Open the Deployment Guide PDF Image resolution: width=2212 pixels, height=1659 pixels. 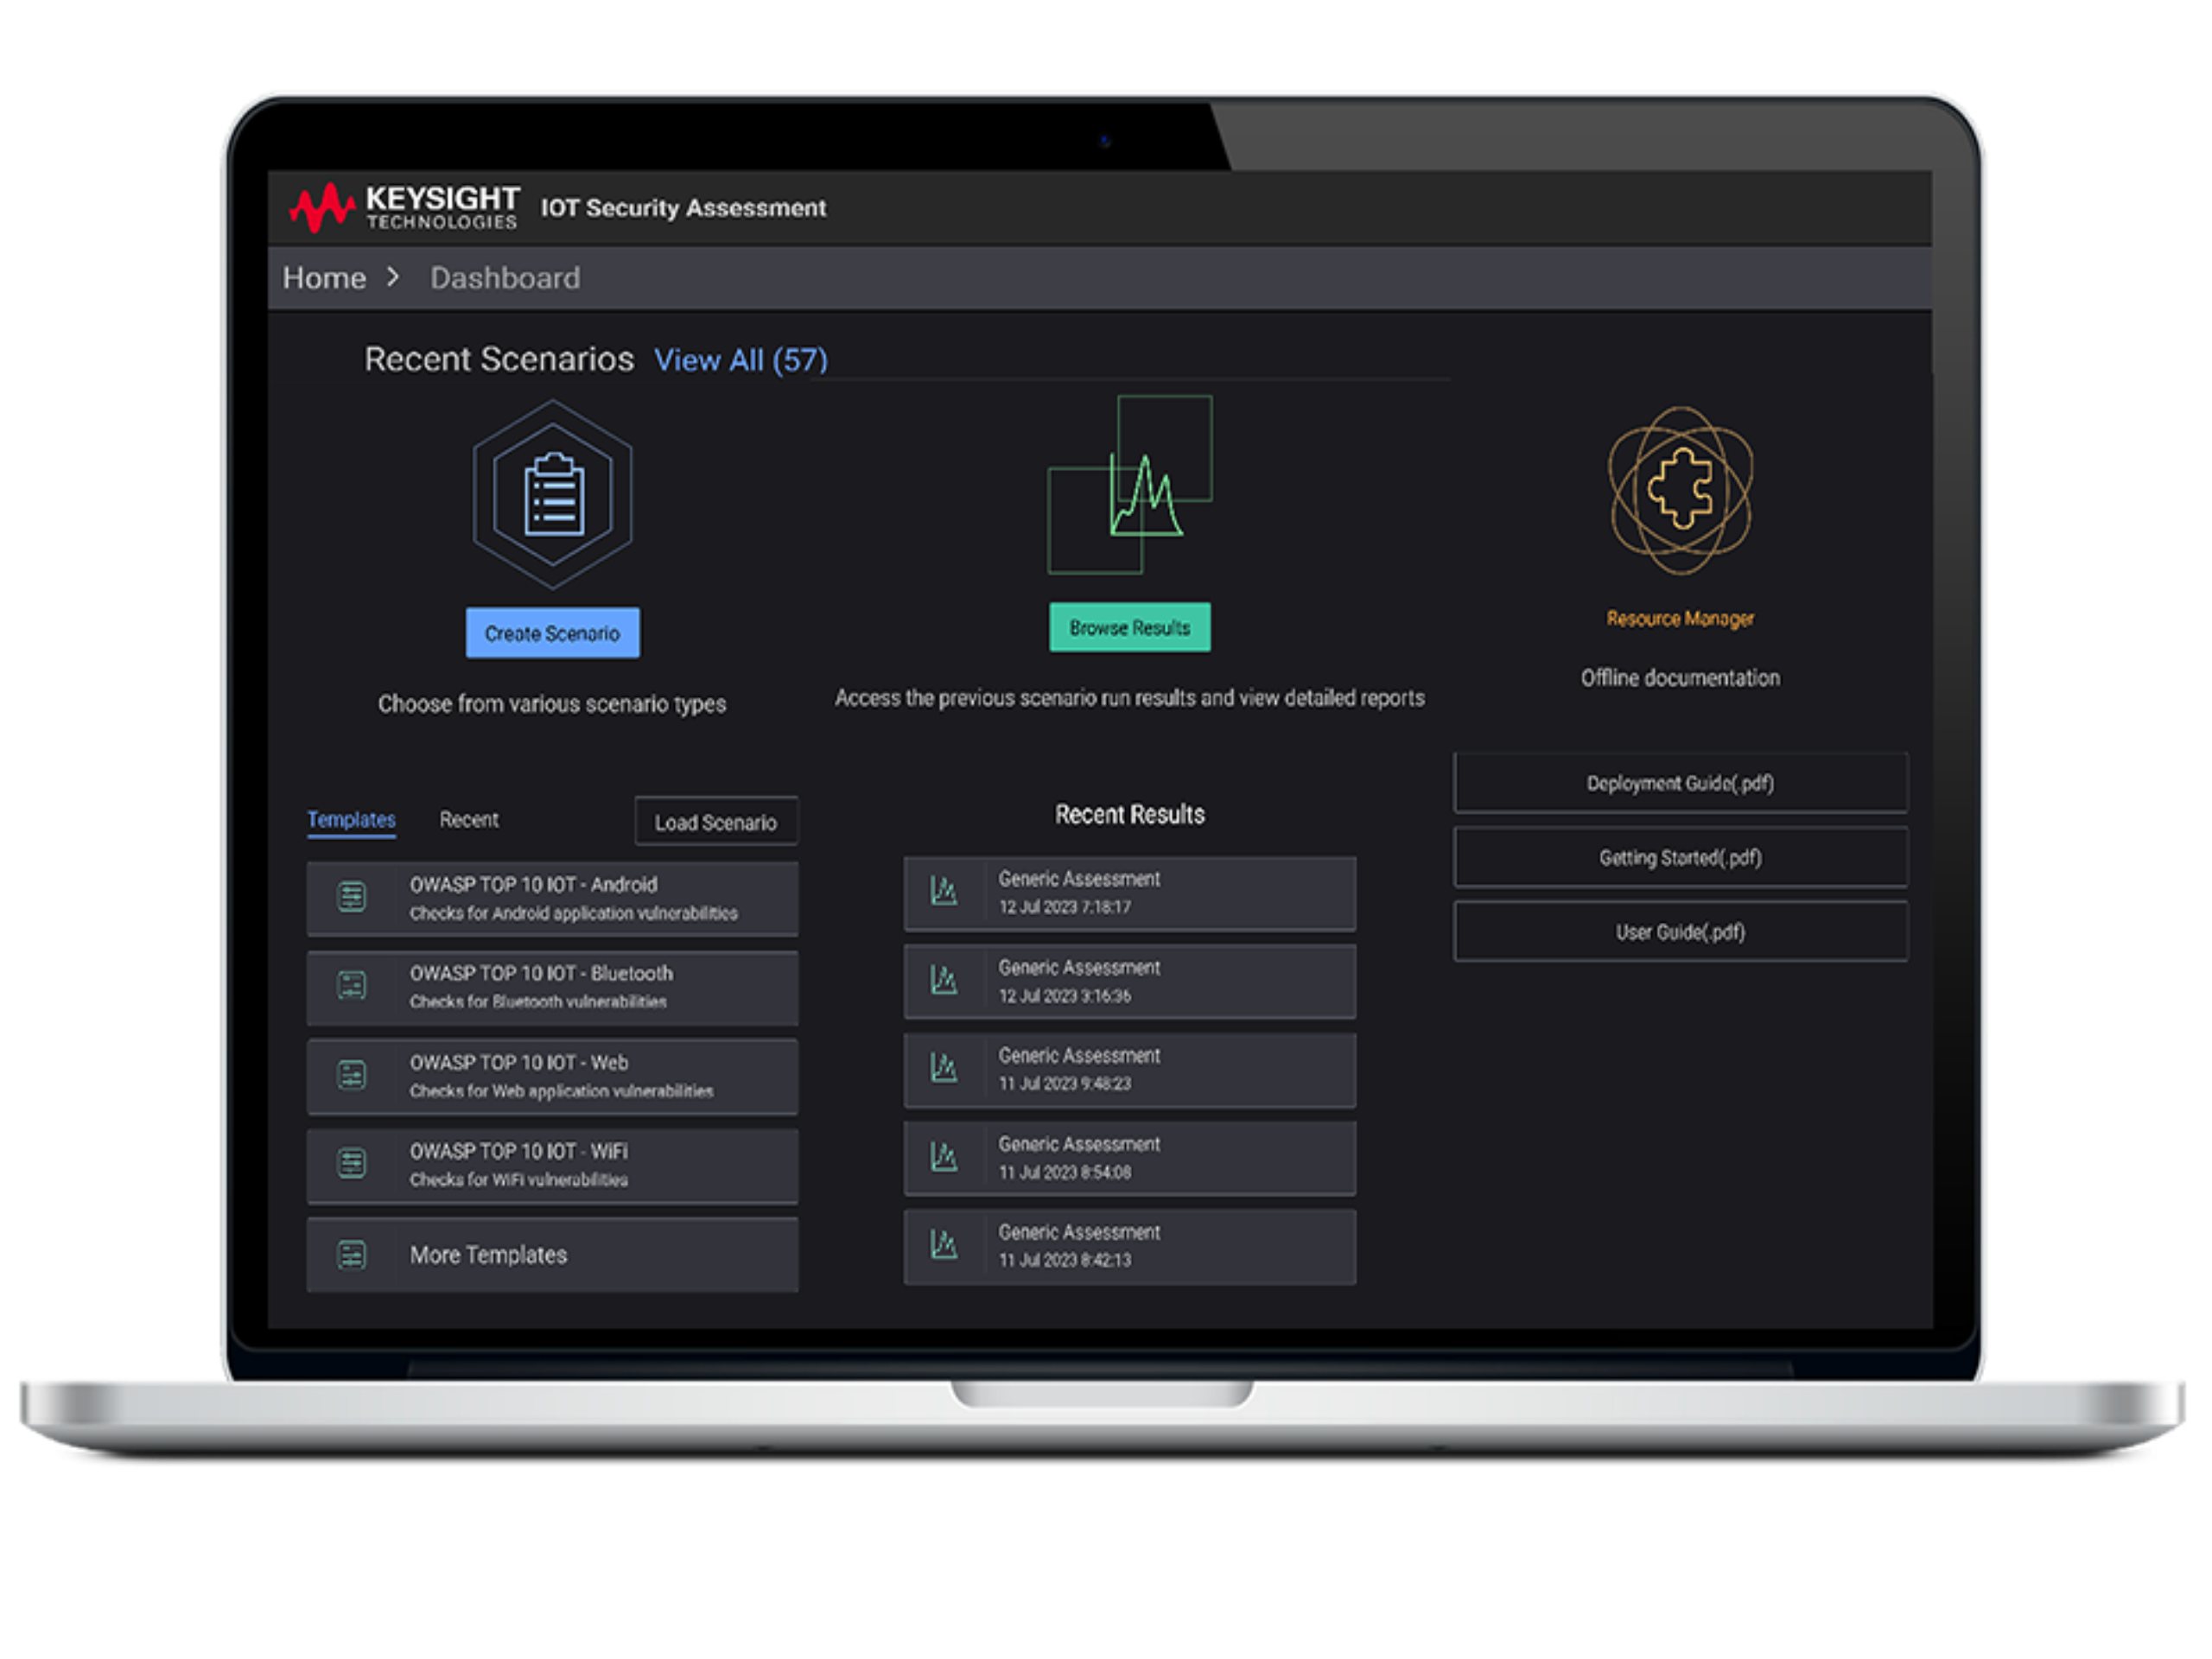[1679, 783]
